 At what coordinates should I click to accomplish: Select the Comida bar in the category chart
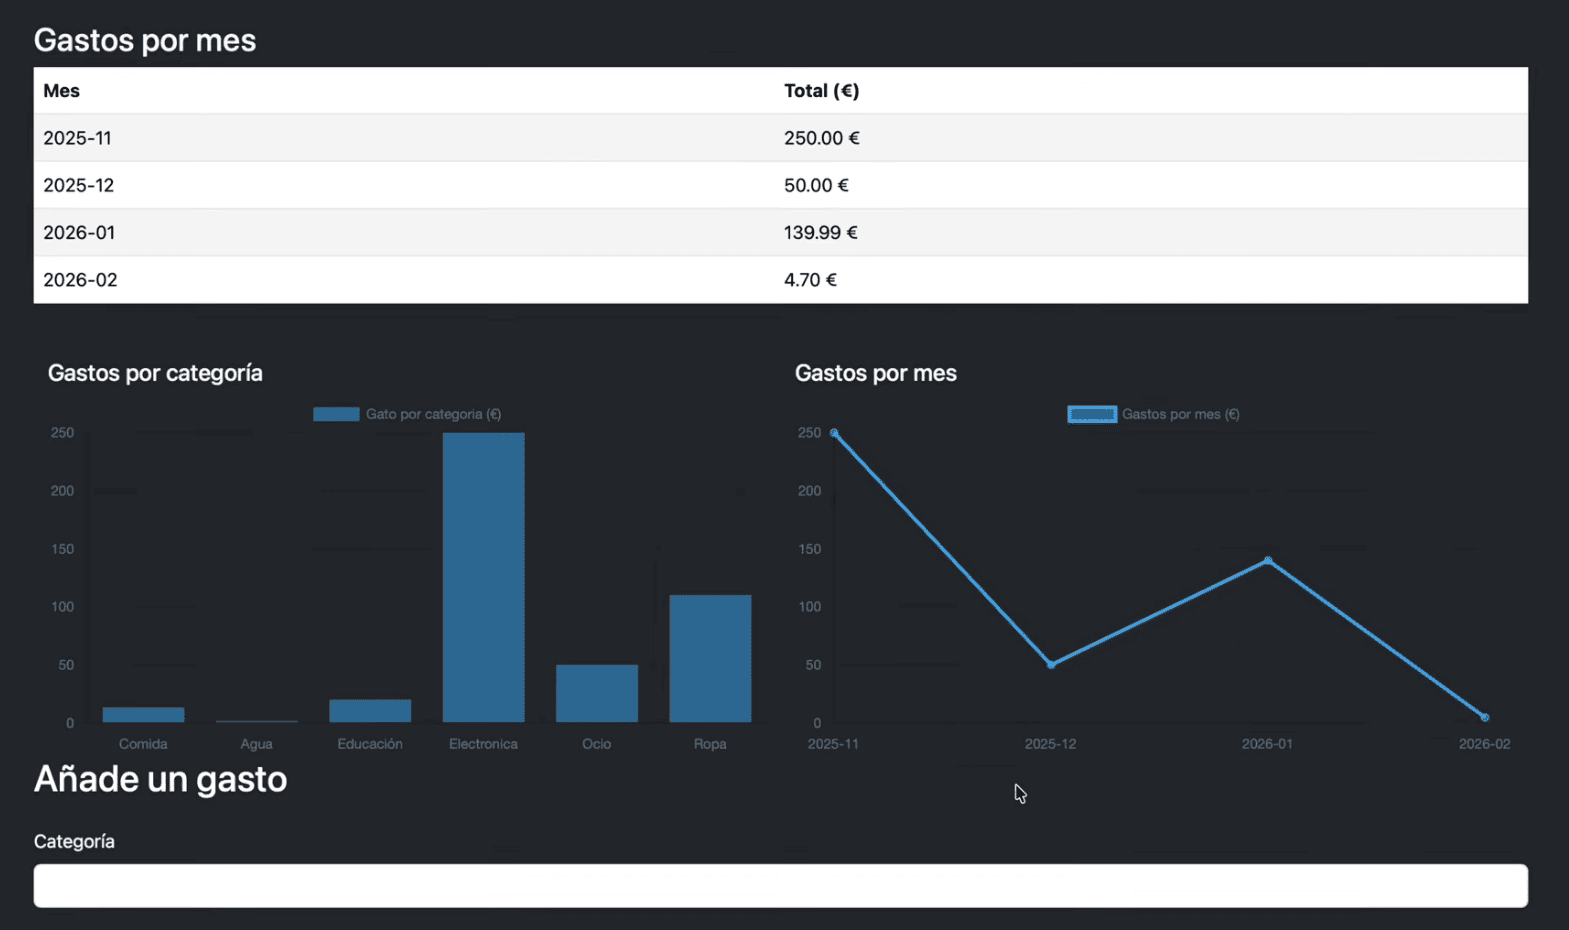143,715
